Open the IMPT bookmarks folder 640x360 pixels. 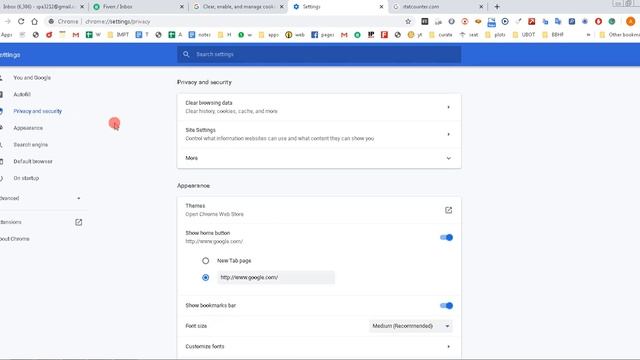pyautogui.click(x=118, y=35)
